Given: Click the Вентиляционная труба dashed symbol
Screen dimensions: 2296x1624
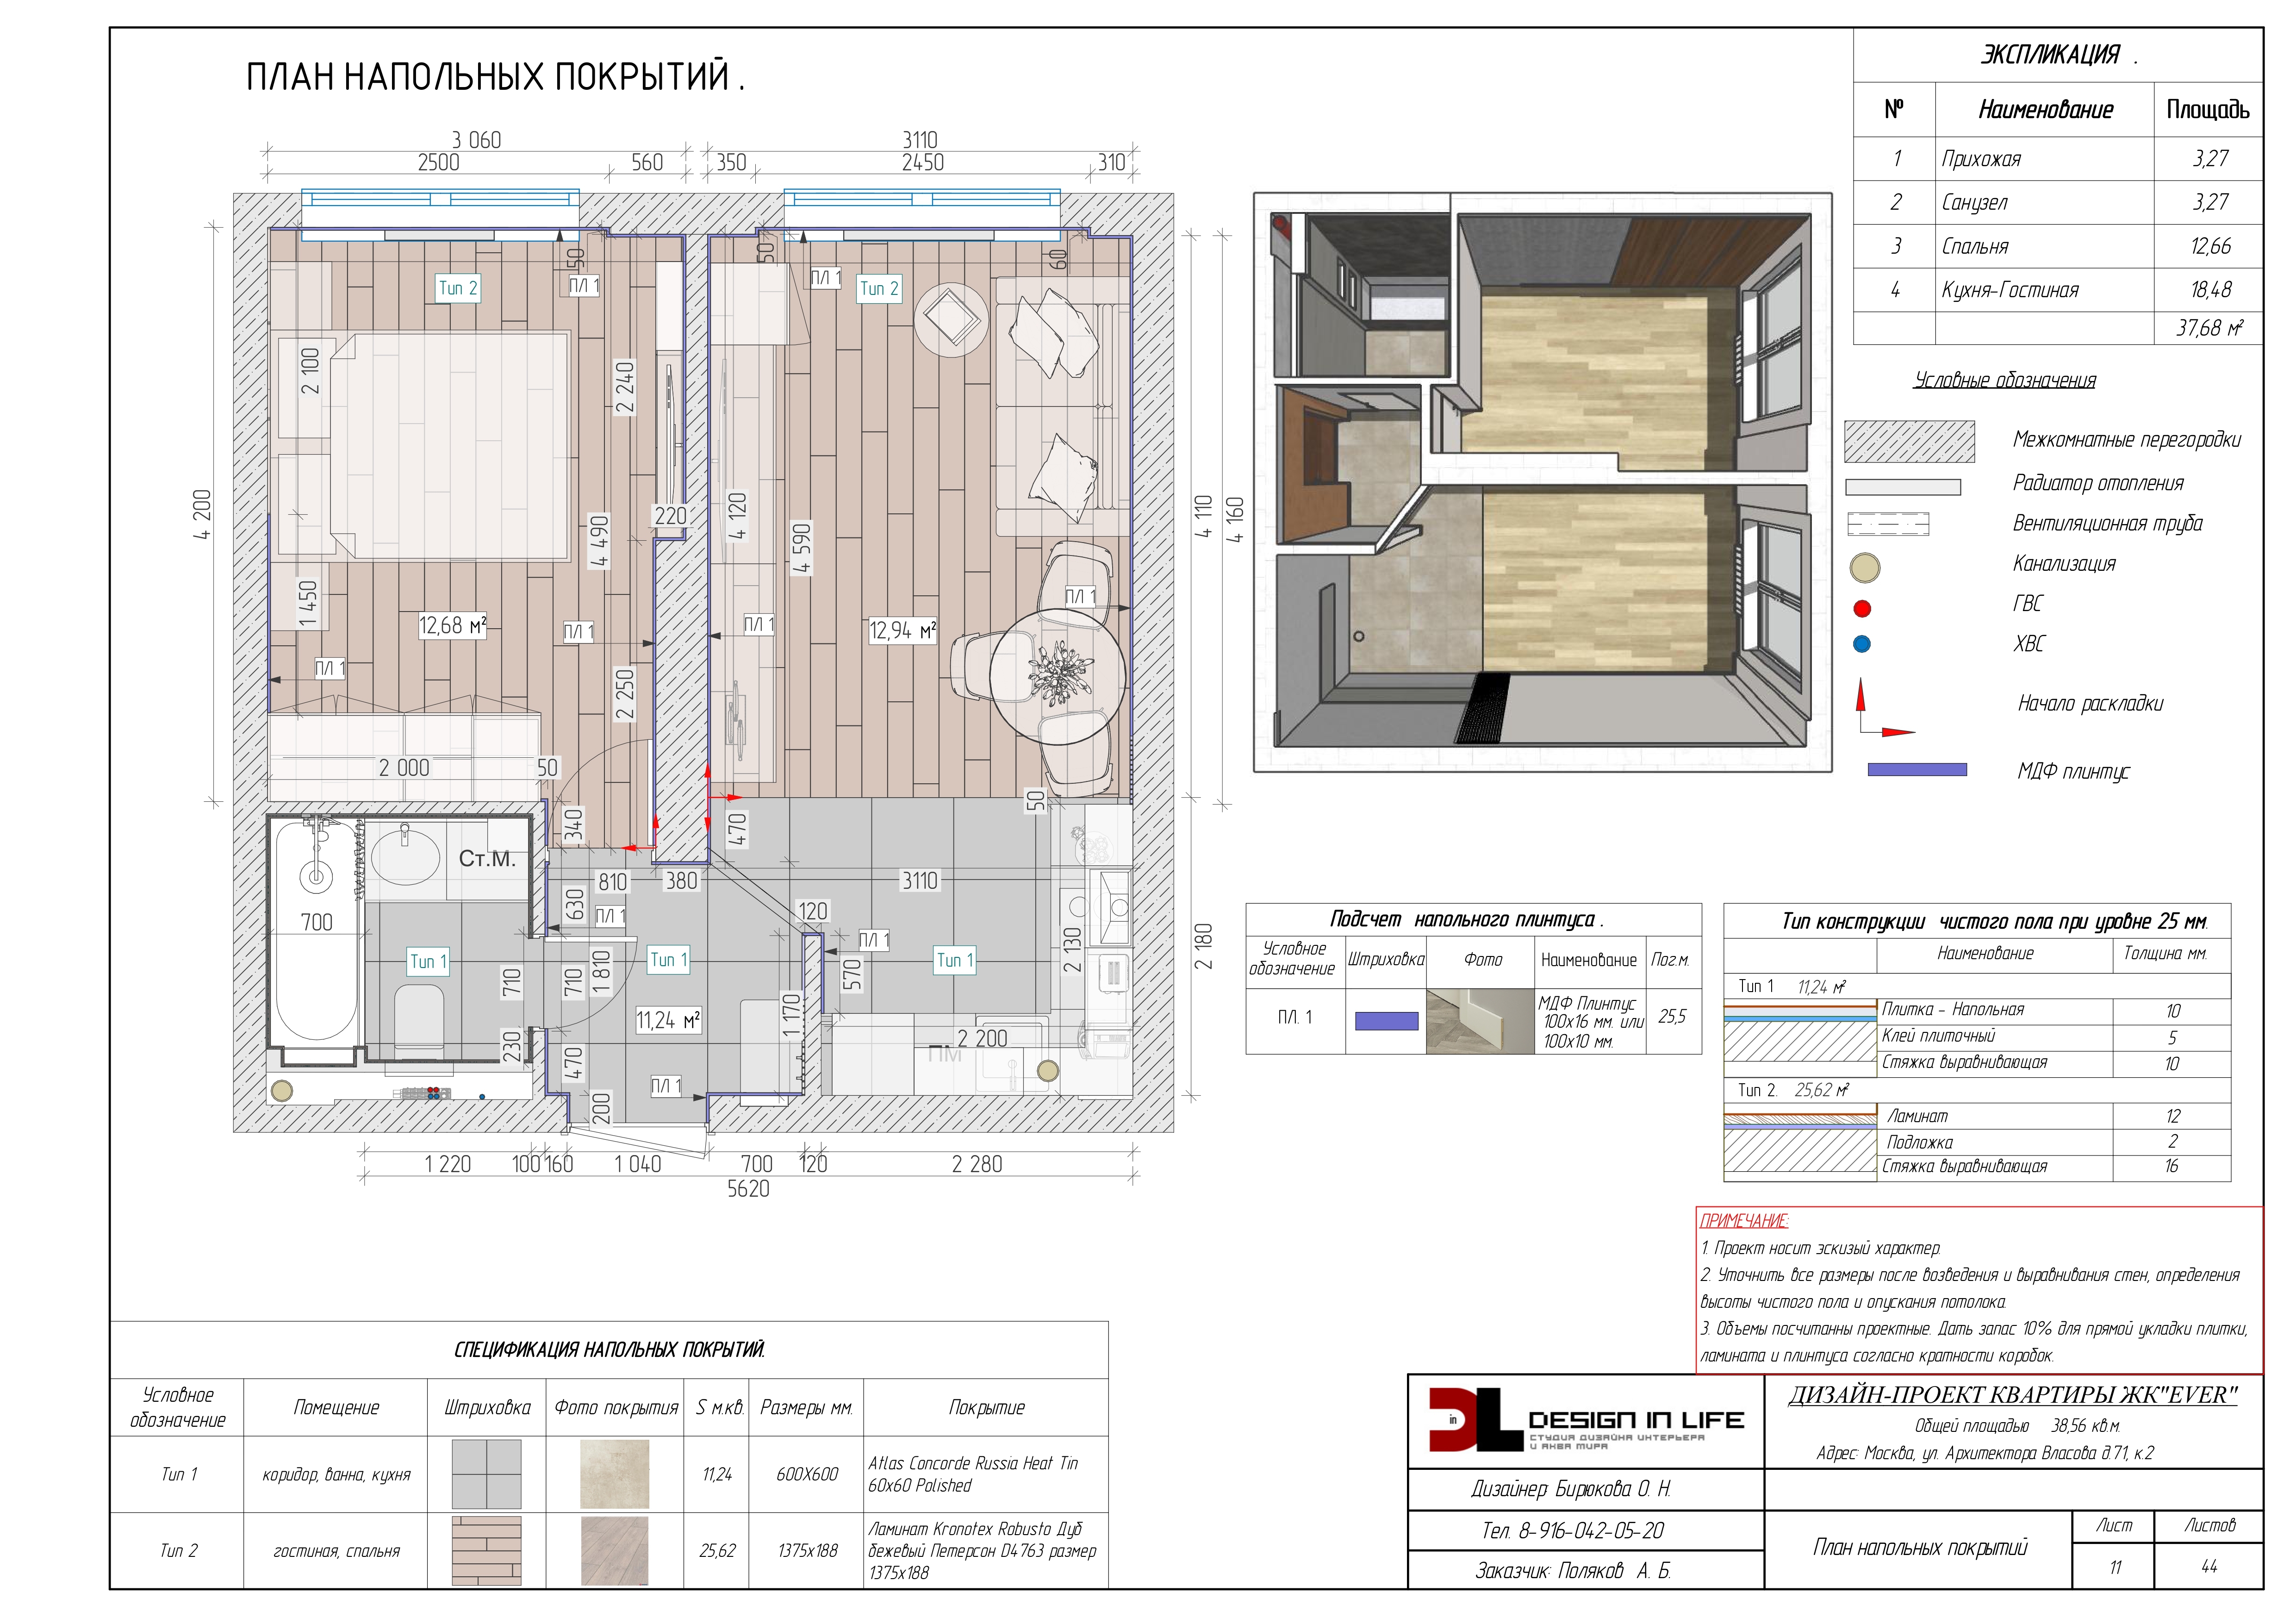Looking at the screenshot, I should click(x=1887, y=524).
